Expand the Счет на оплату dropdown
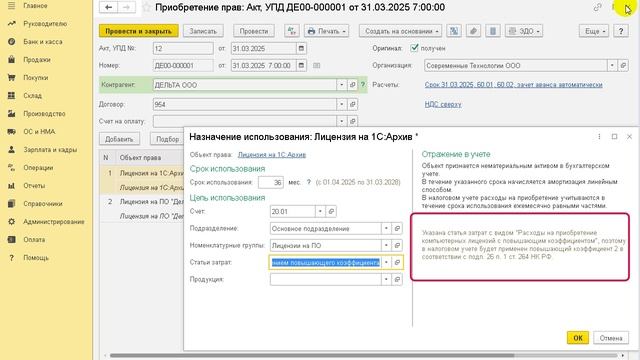 (x=342, y=121)
